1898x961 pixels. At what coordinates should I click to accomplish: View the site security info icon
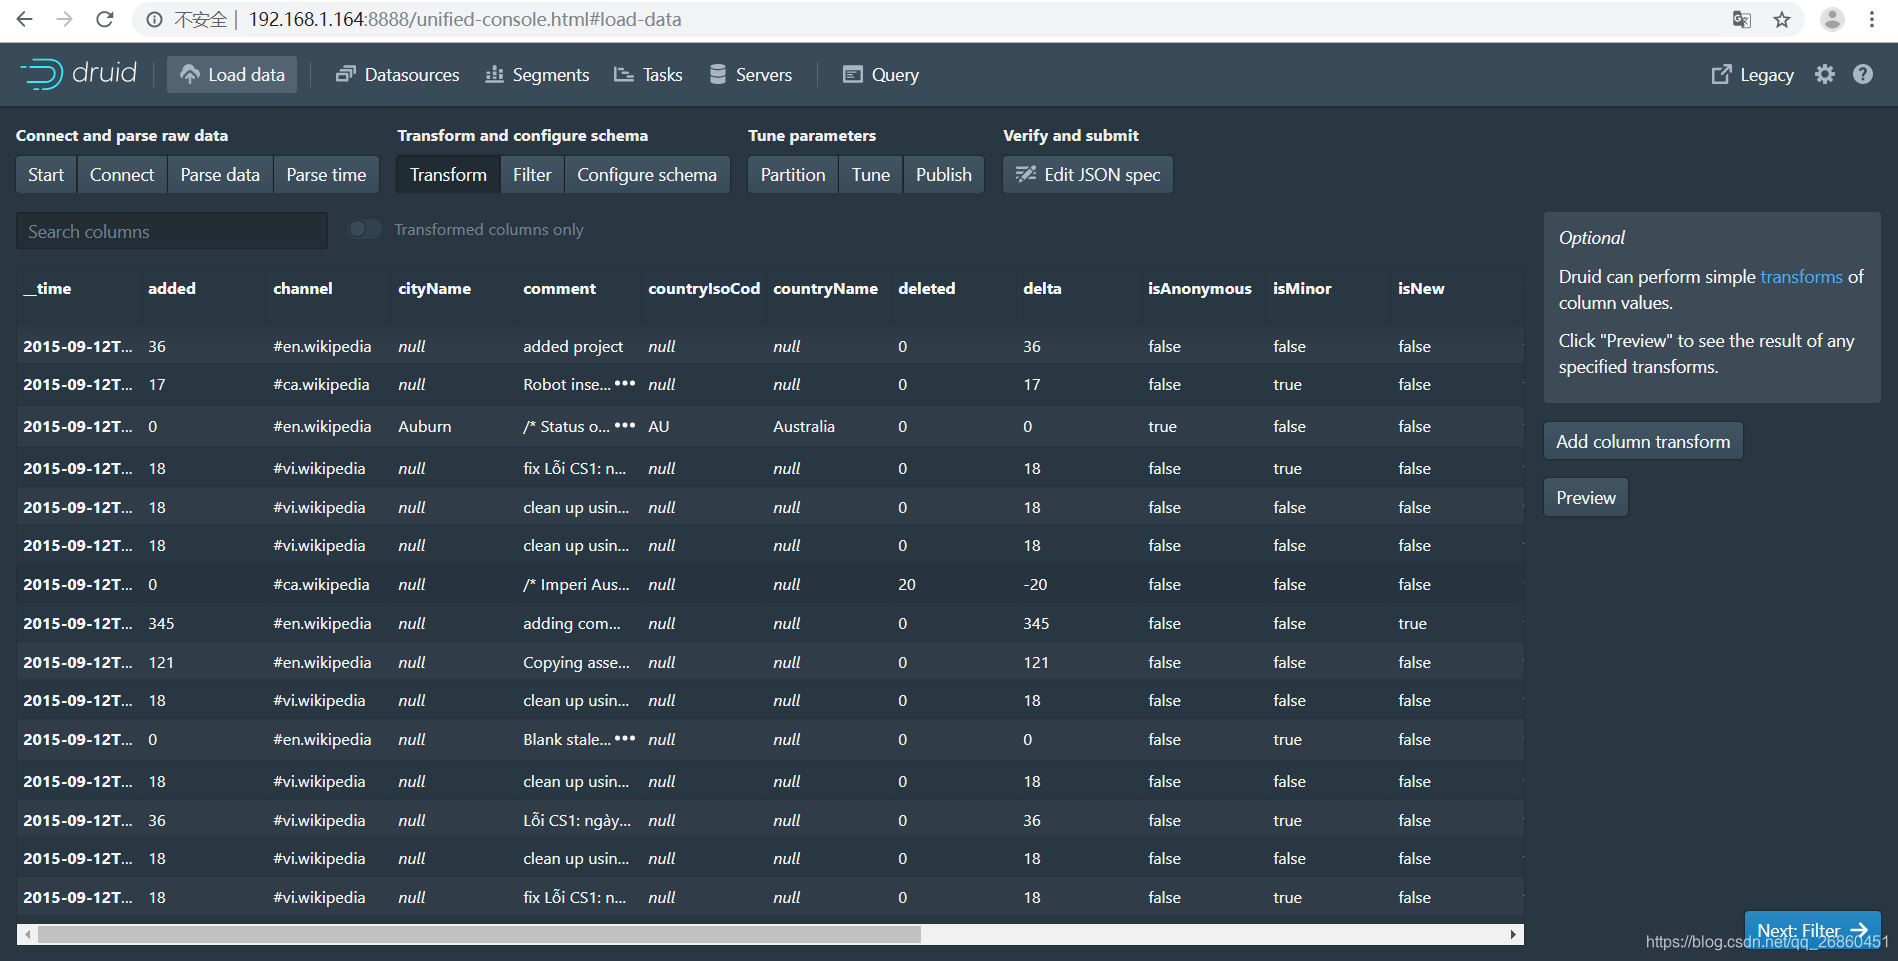154,19
